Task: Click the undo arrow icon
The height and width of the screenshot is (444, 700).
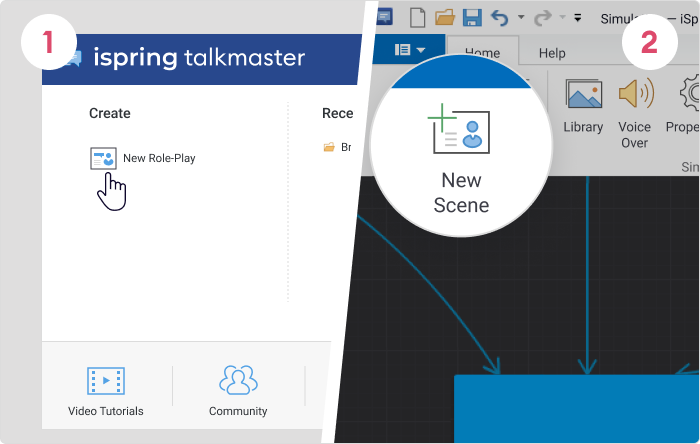Action: [500, 18]
